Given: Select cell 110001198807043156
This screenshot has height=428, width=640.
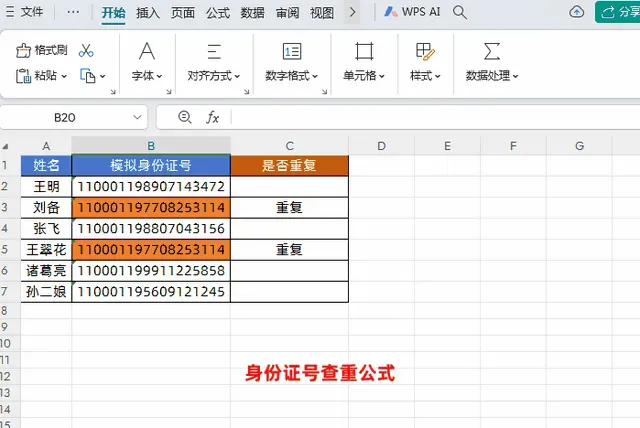Looking at the screenshot, I should (x=151, y=228).
